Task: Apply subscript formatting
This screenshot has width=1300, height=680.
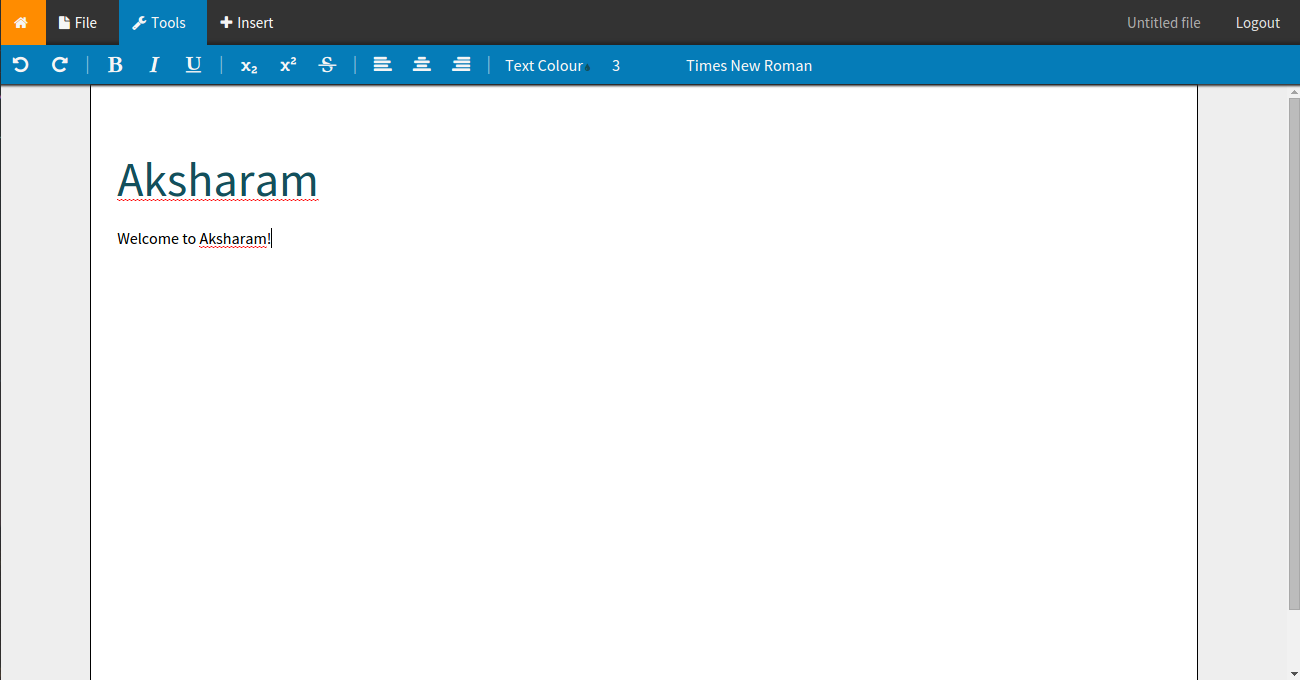Action: (248, 64)
